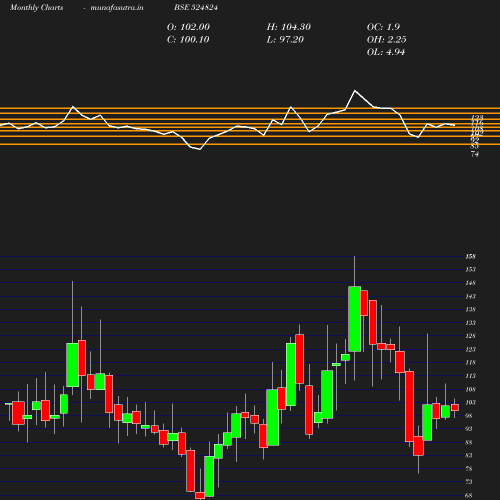
Task: Select price axis label 128
Action: [x=471, y=336]
